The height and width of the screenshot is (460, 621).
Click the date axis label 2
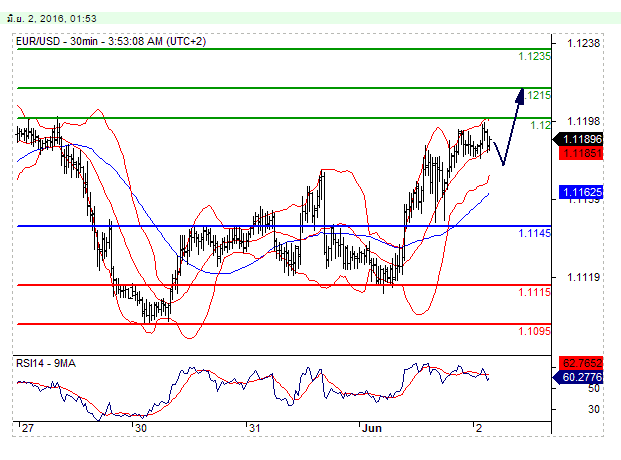pos(479,428)
